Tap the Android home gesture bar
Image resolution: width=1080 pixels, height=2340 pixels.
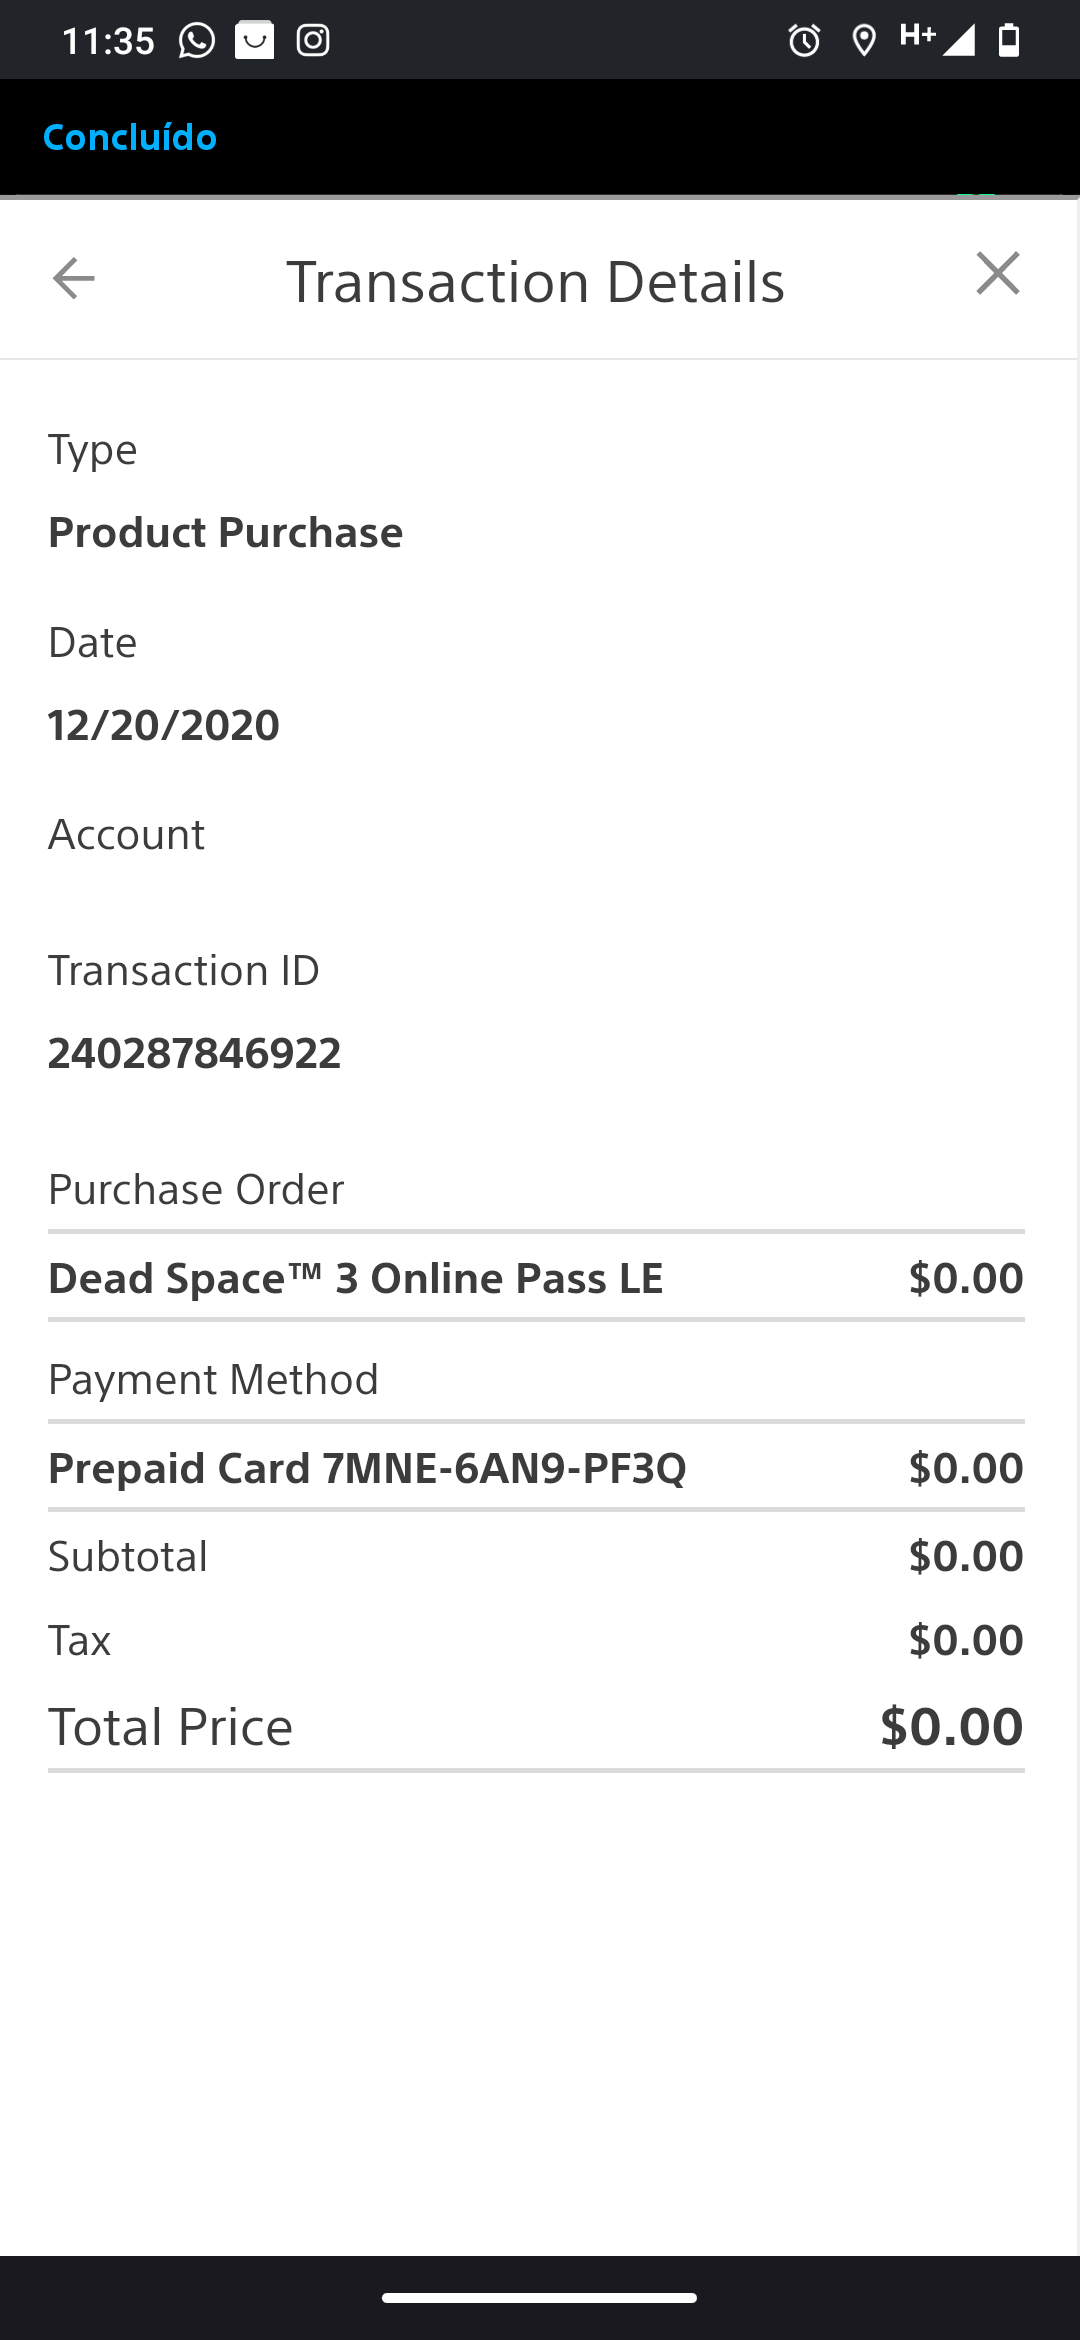coord(540,2298)
